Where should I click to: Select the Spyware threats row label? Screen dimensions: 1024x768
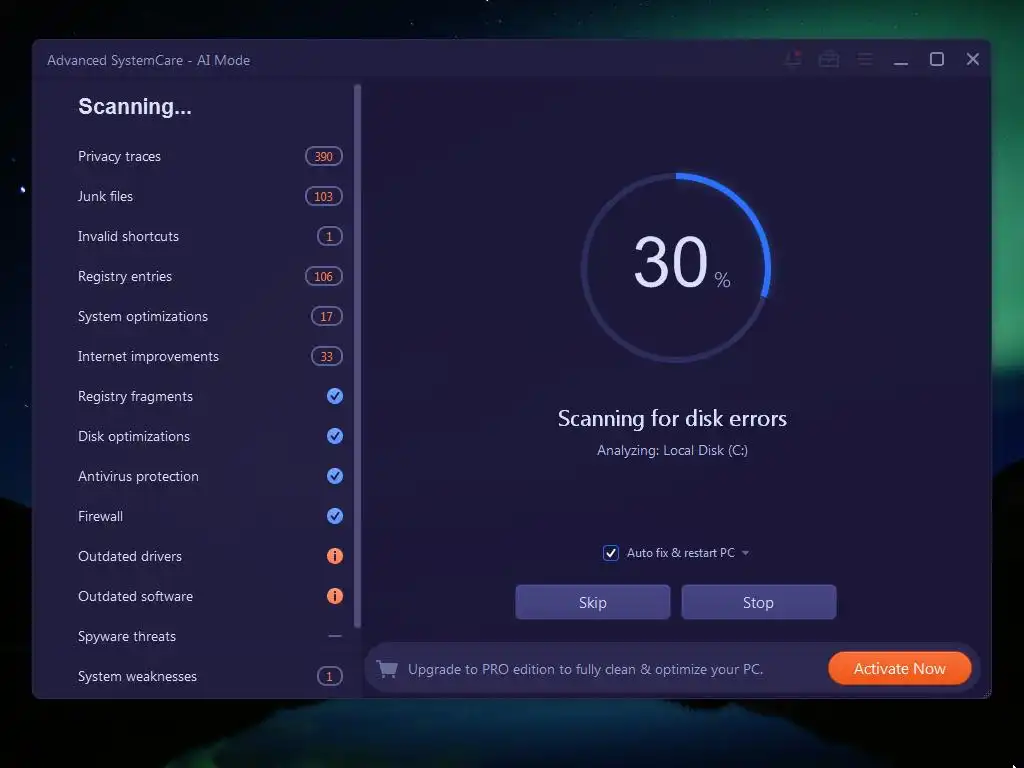pyautogui.click(x=127, y=636)
